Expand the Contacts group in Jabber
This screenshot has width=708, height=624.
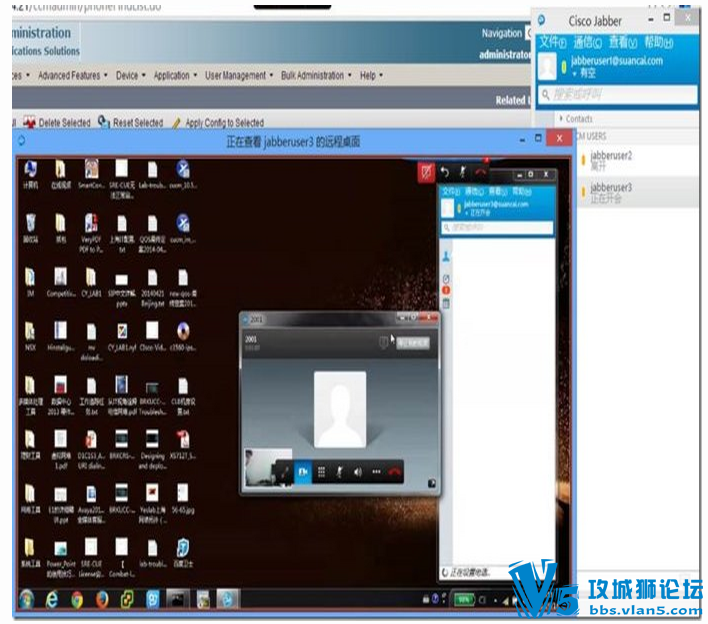point(576,119)
